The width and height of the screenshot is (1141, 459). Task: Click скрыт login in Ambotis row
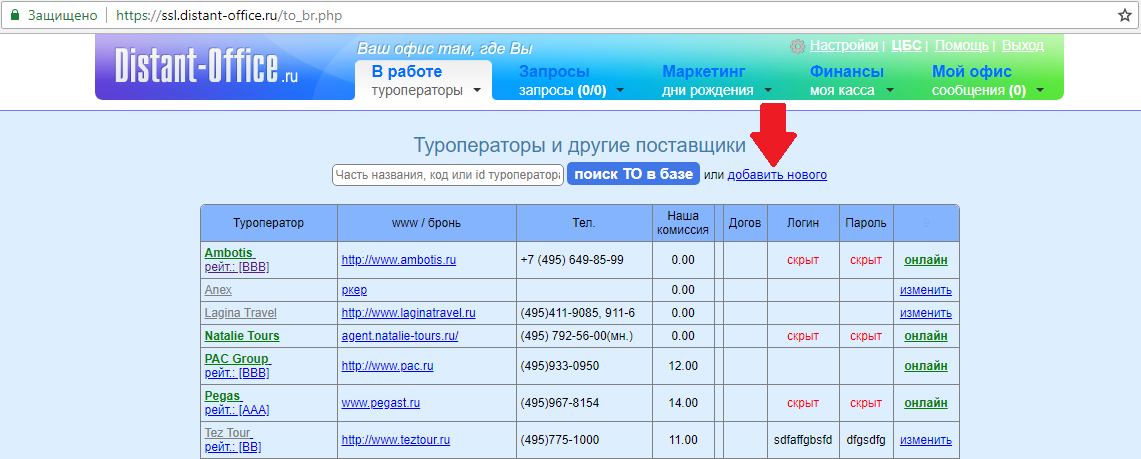coord(803,260)
